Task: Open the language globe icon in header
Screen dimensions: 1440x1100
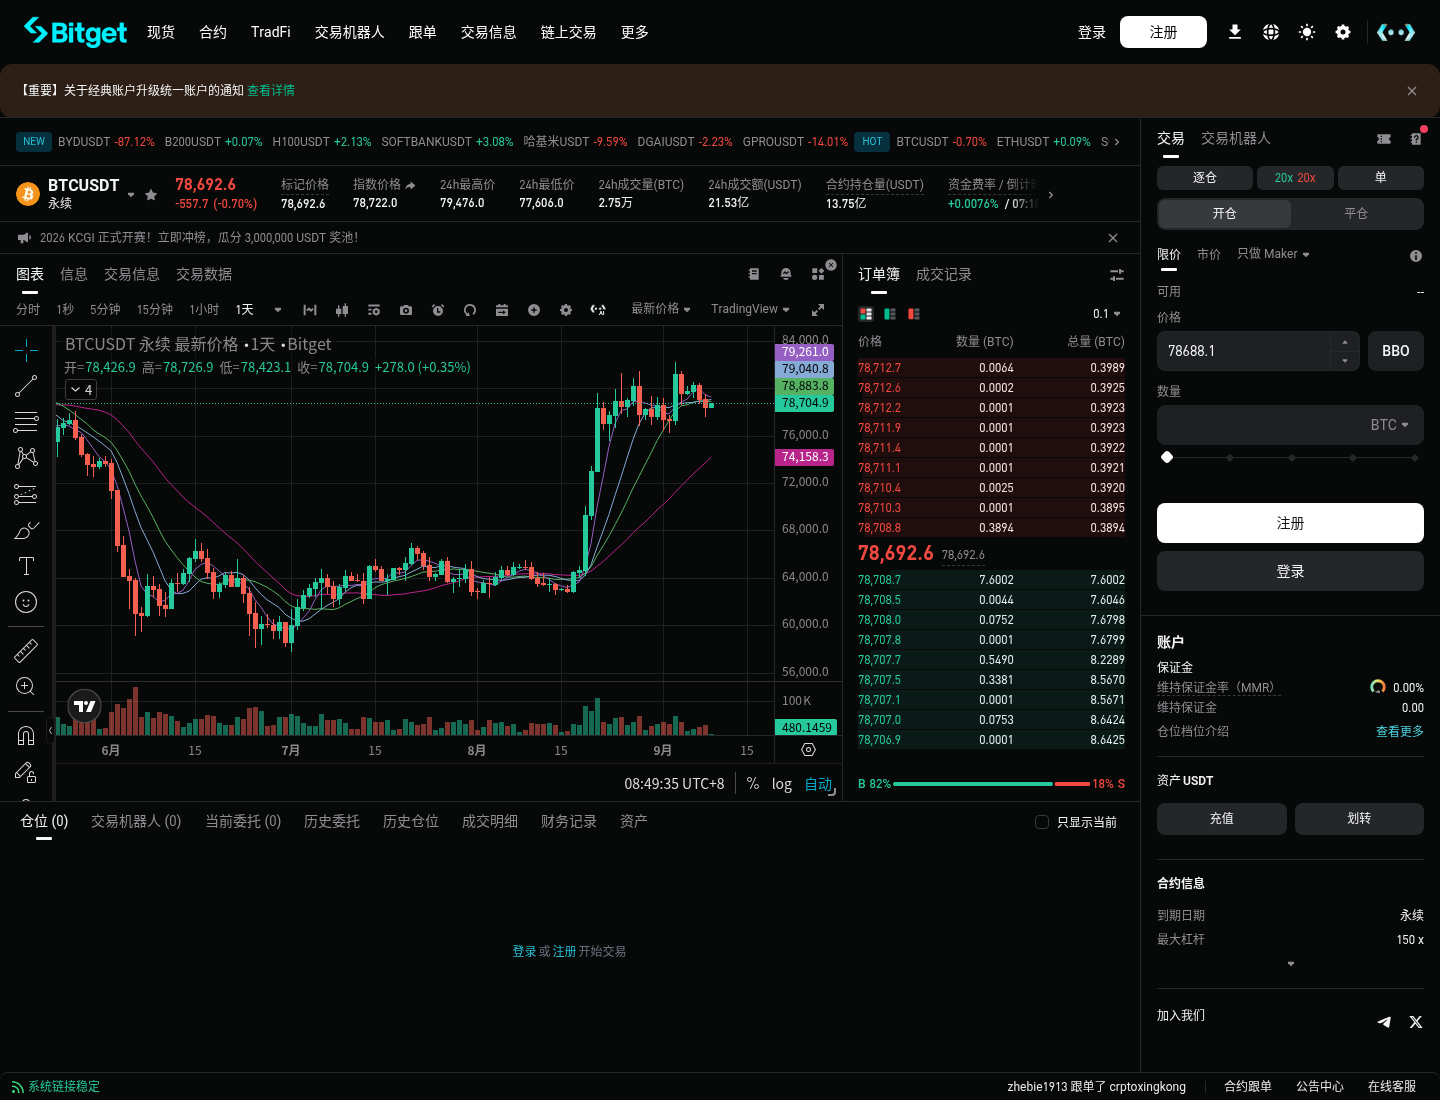Action: (x=1271, y=32)
